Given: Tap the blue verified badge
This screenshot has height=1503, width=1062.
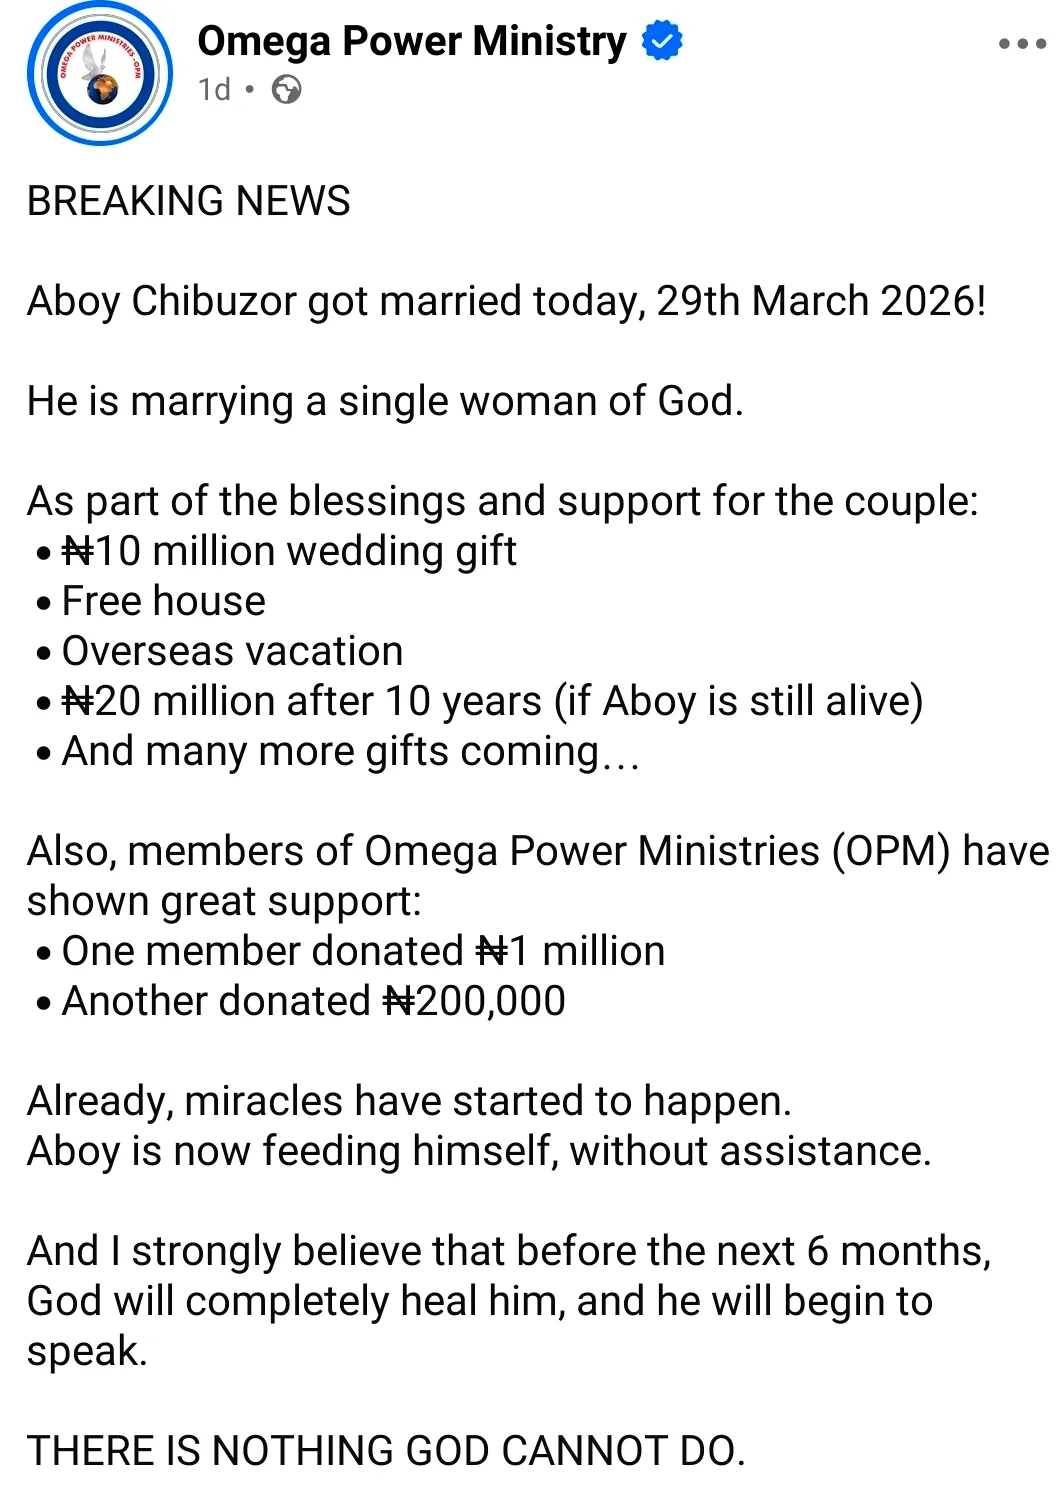Looking at the screenshot, I should point(661,41).
